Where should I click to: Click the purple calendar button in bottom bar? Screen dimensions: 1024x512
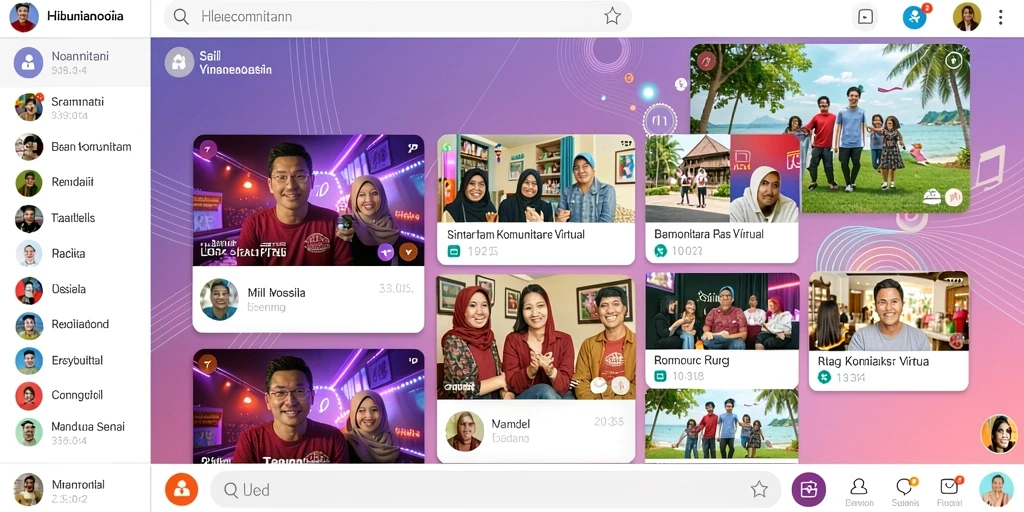pyautogui.click(x=808, y=489)
